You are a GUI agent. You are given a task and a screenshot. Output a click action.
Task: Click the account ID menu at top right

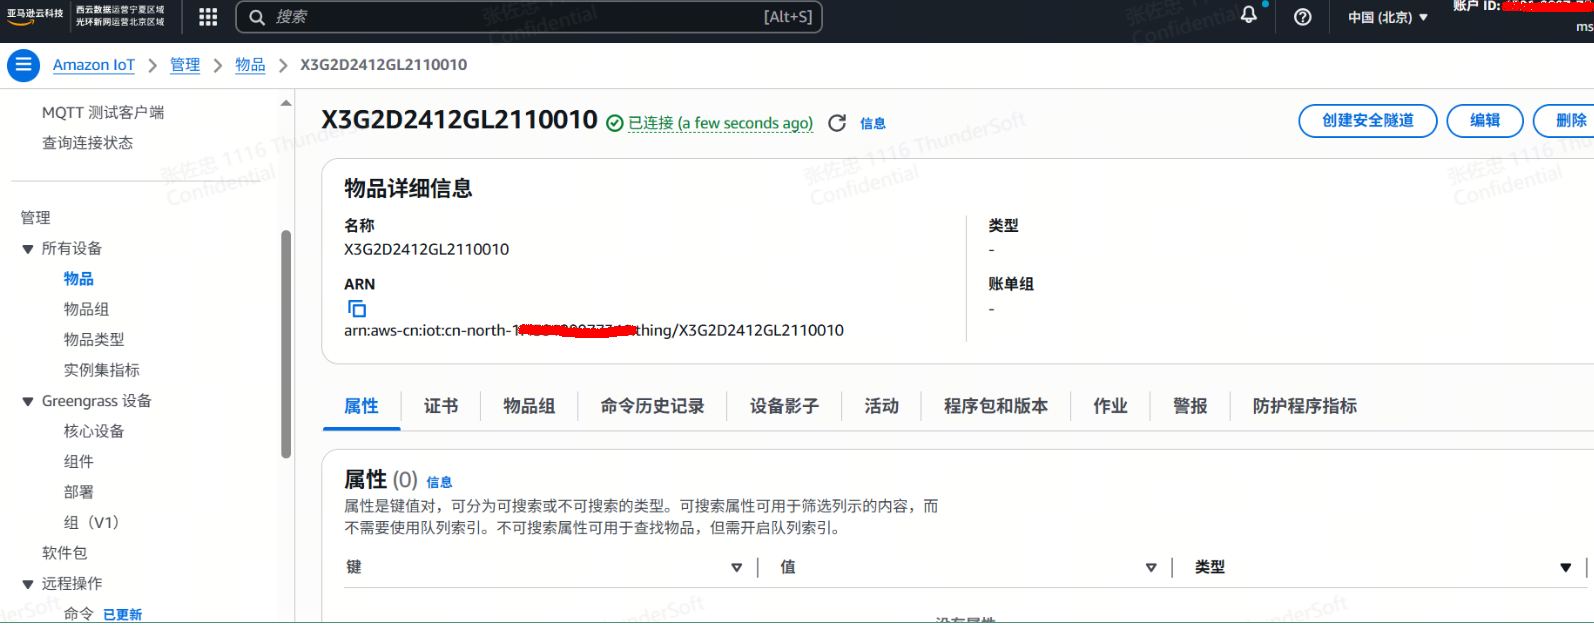[x=1523, y=7]
